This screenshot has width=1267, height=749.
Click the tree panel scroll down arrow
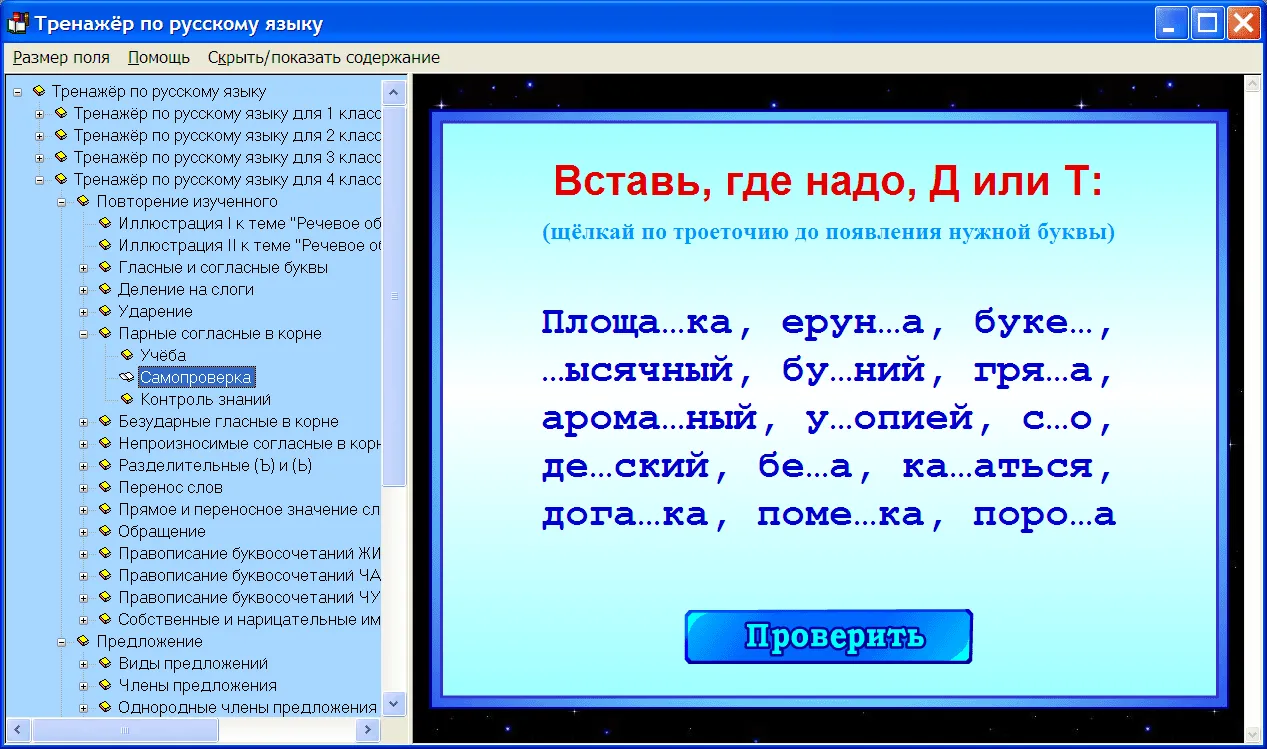point(395,704)
